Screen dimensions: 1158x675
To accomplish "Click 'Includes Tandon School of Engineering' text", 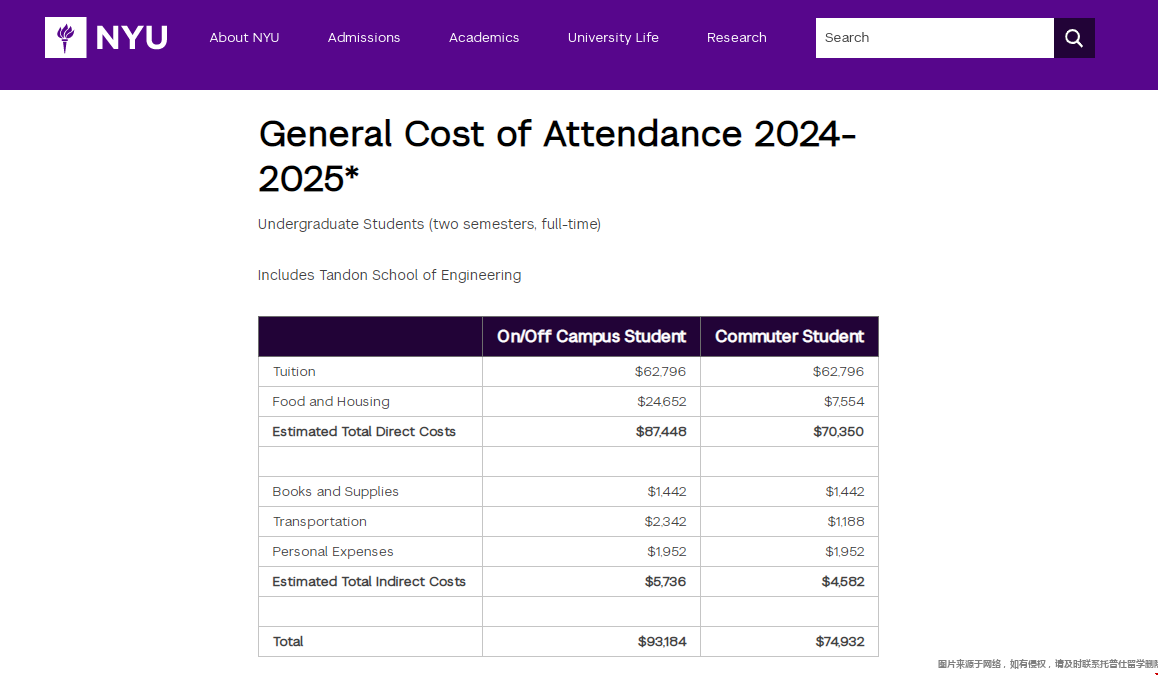I will pos(389,275).
